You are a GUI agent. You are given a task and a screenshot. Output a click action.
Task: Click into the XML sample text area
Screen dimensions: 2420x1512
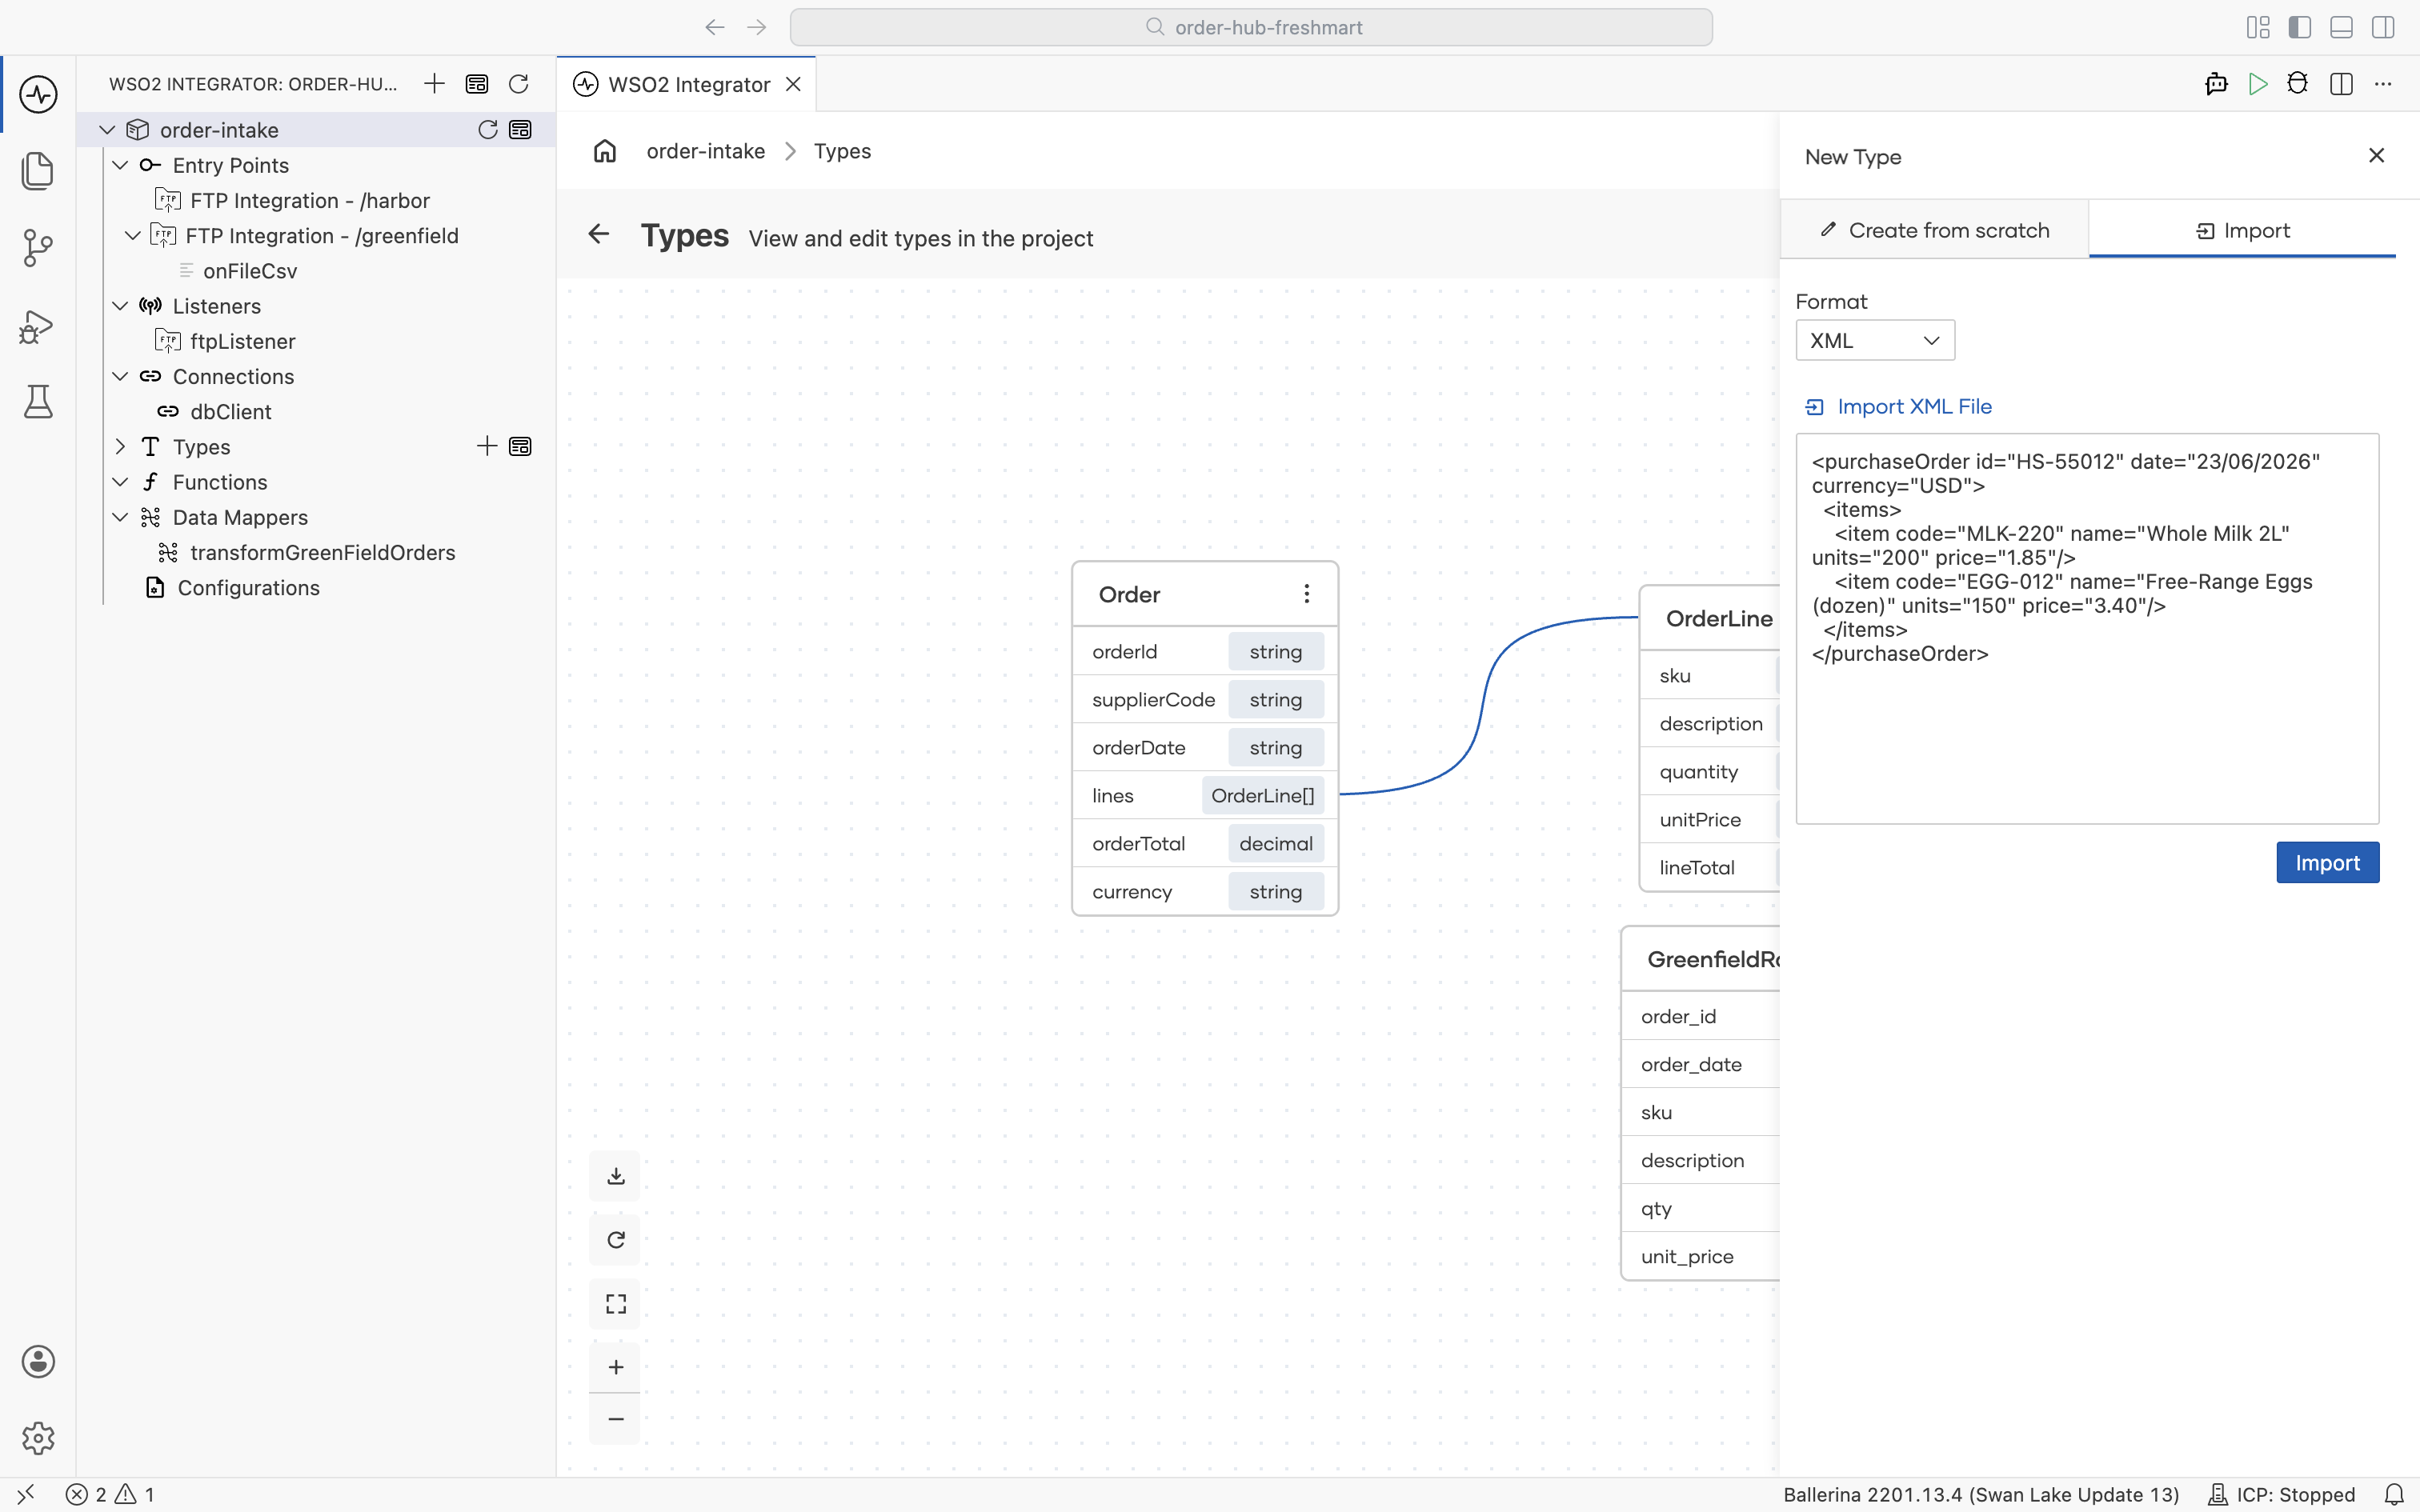(2087, 628)
